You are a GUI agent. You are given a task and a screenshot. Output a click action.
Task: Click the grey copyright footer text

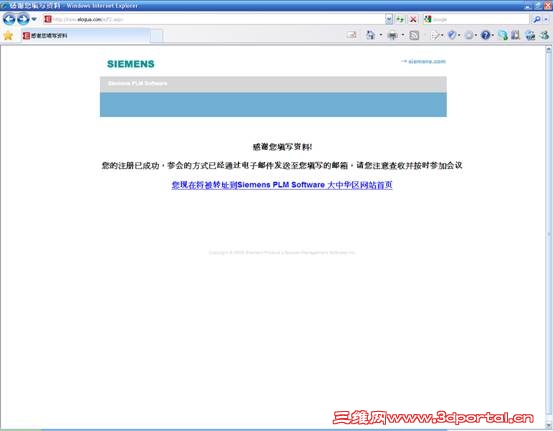tap(282, 253)
